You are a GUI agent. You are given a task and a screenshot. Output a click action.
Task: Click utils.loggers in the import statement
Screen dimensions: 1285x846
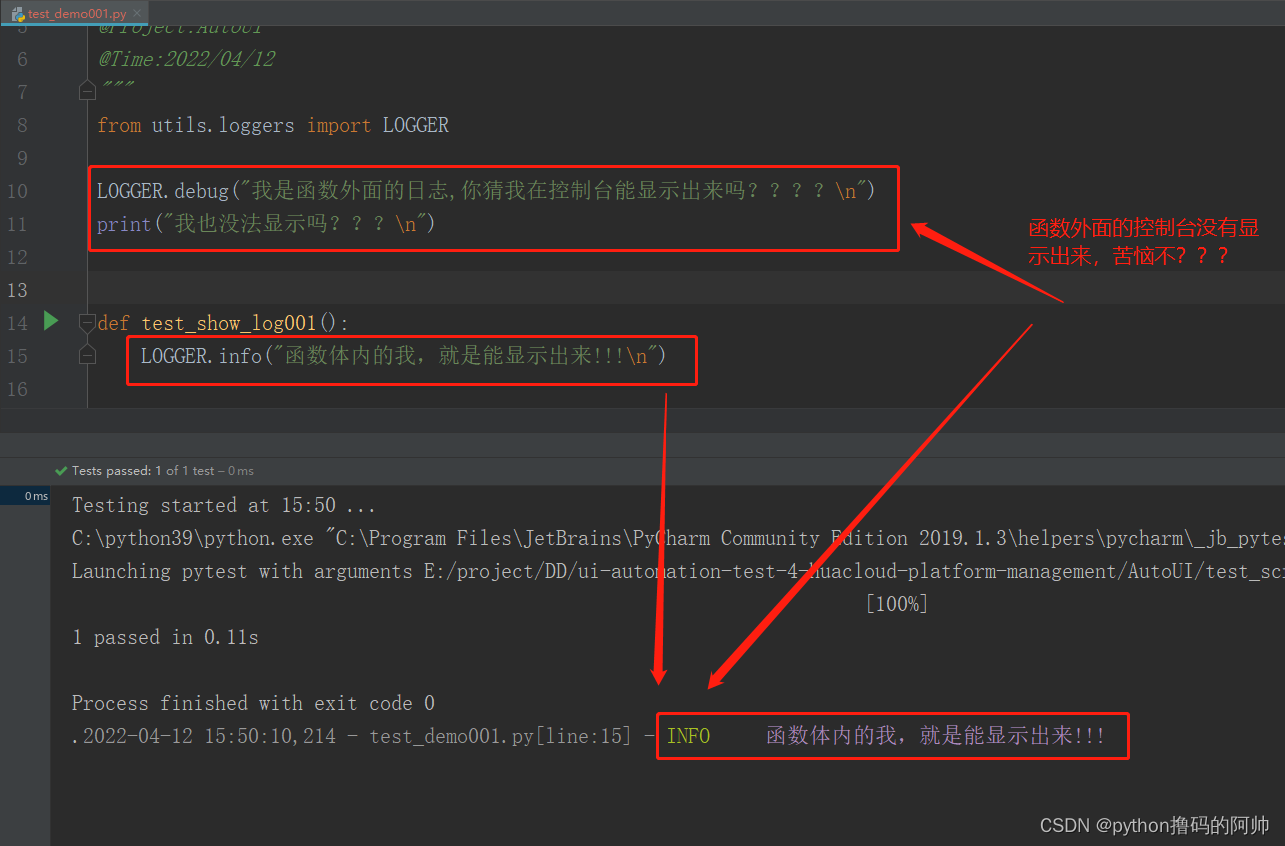[223, 125]
